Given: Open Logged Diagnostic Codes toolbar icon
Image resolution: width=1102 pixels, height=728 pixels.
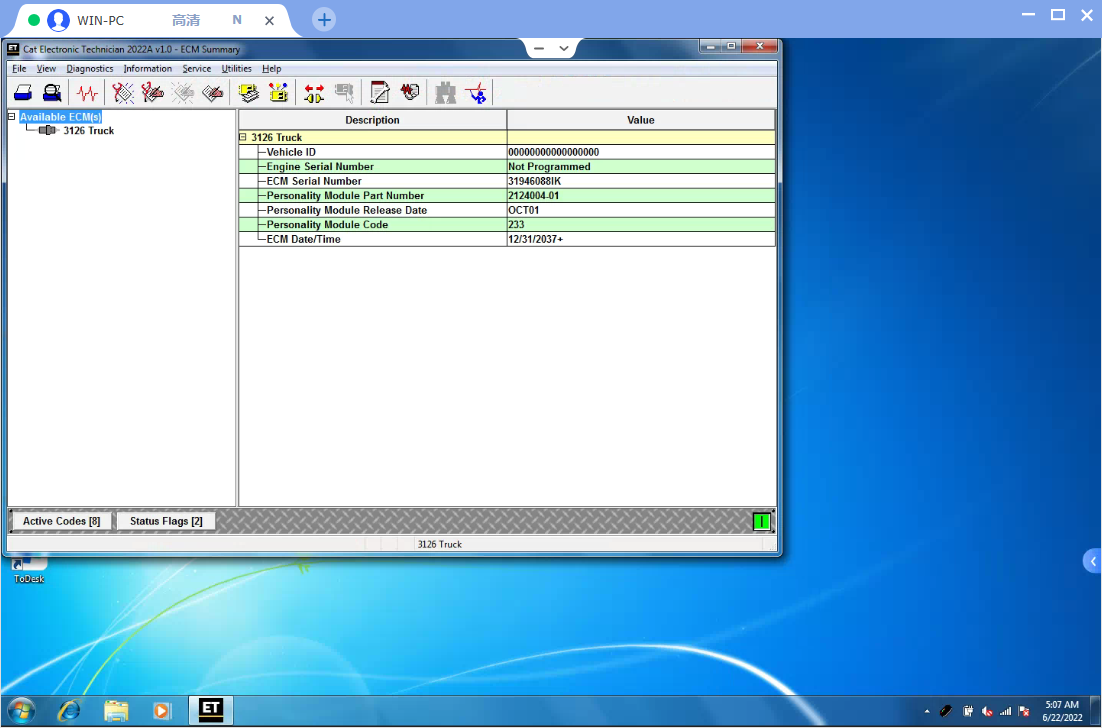Looking at the screenshot, I should click(152, 93).
